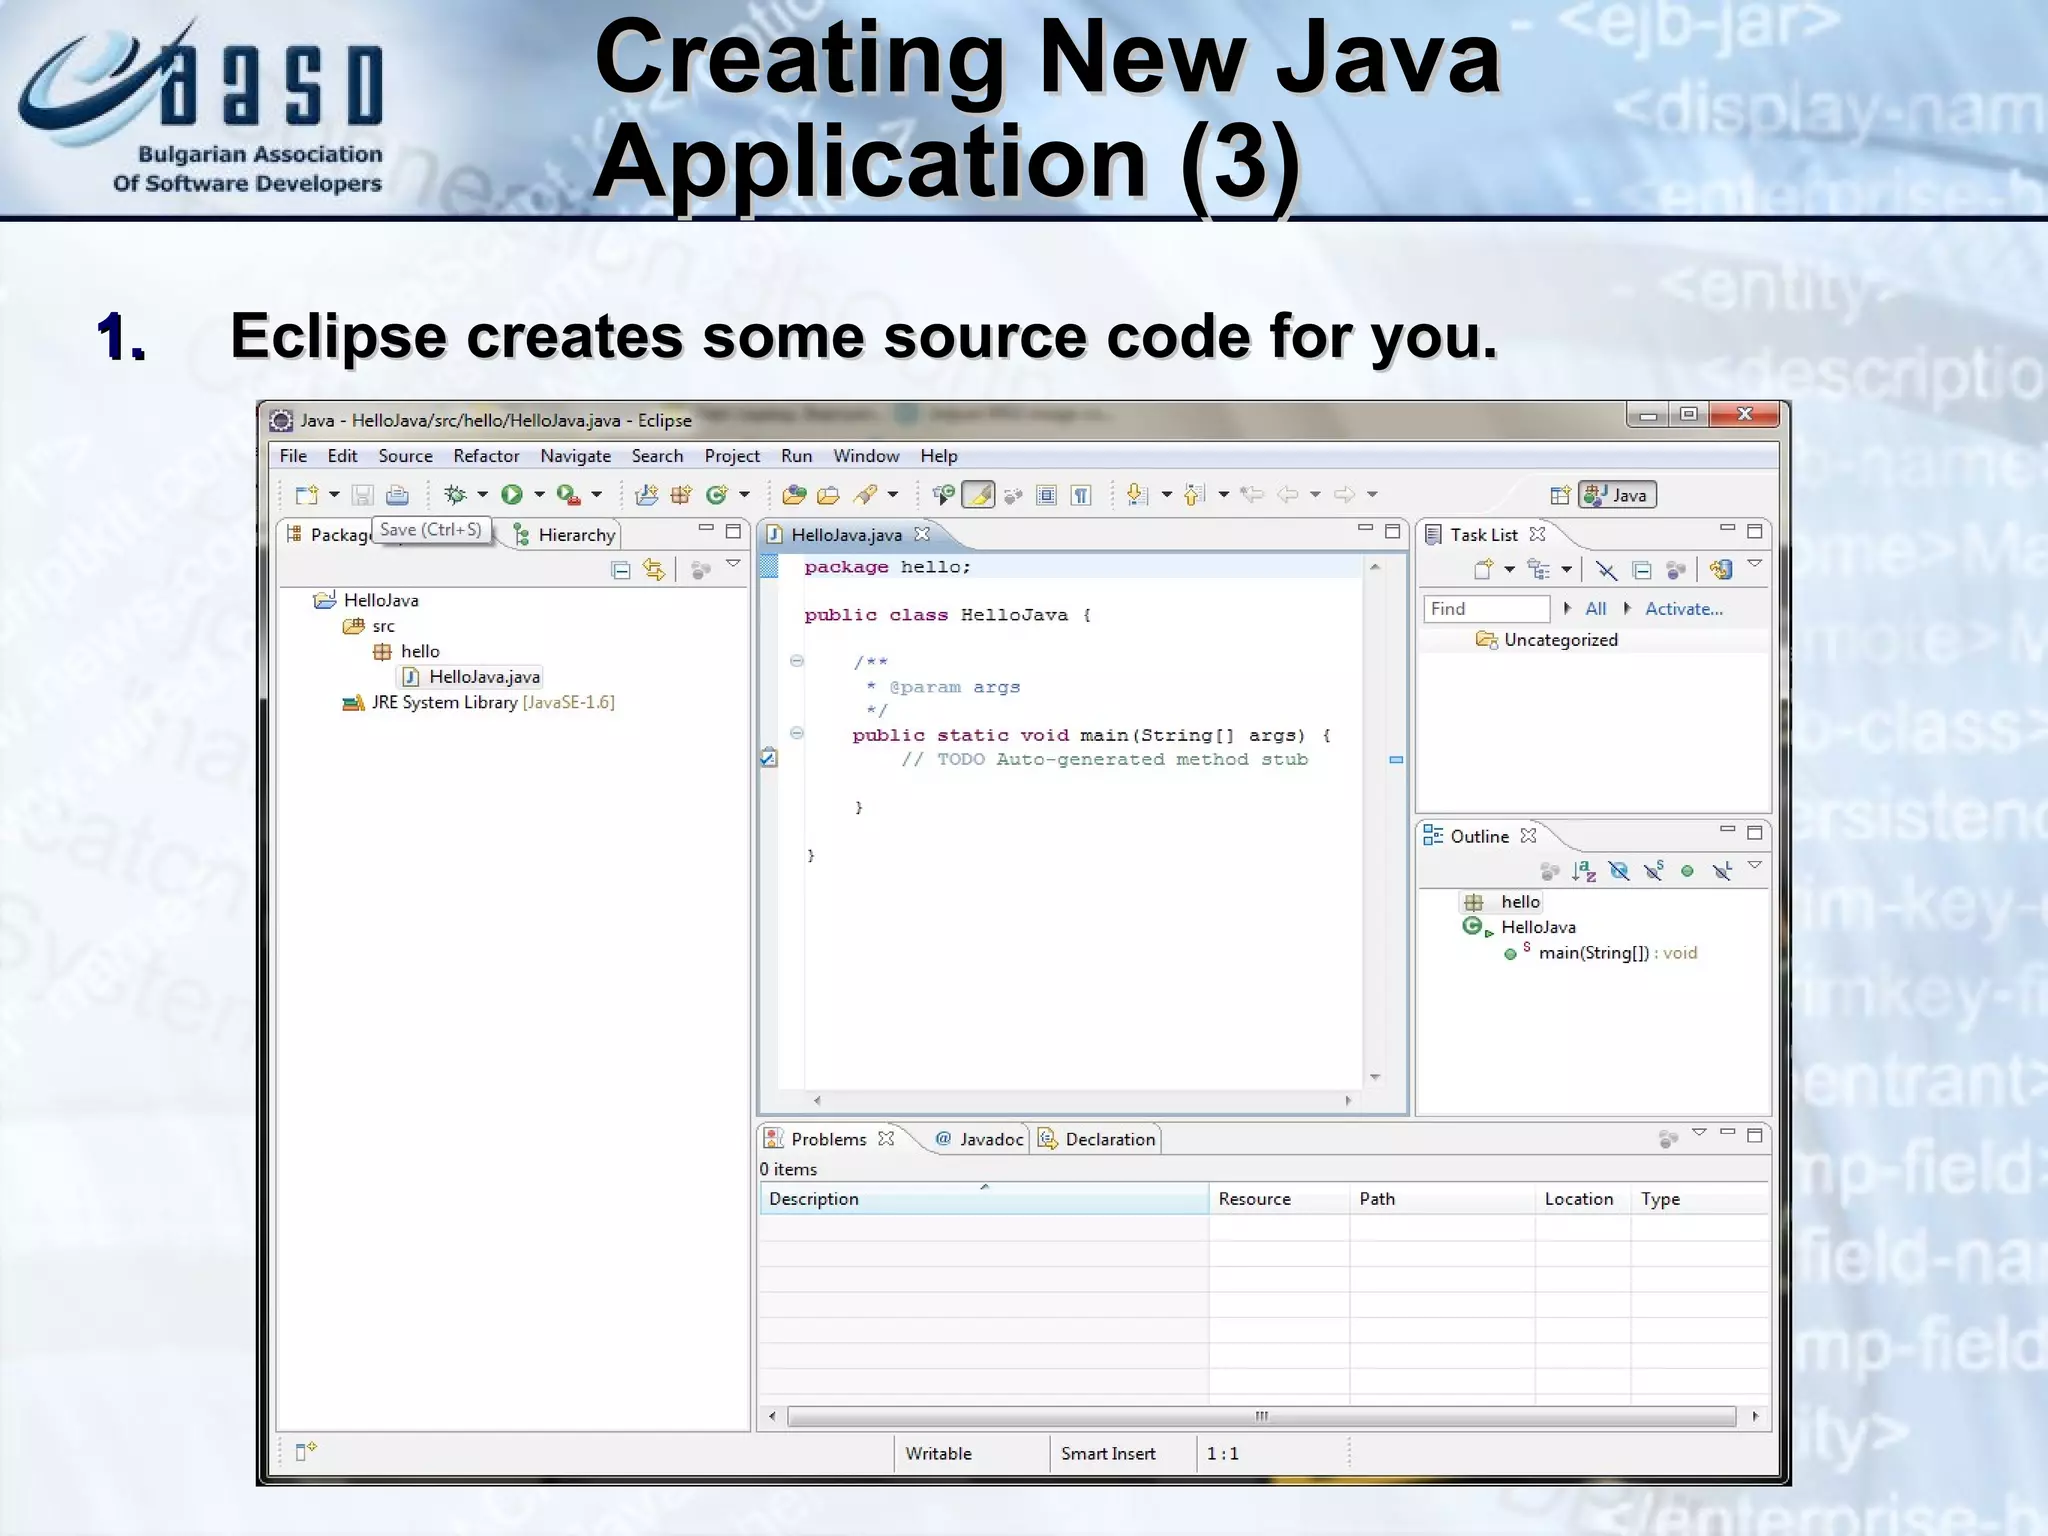Select main(String[]) in Outline
This screenshot has height=1536, width=2048.
[1600, 953]
